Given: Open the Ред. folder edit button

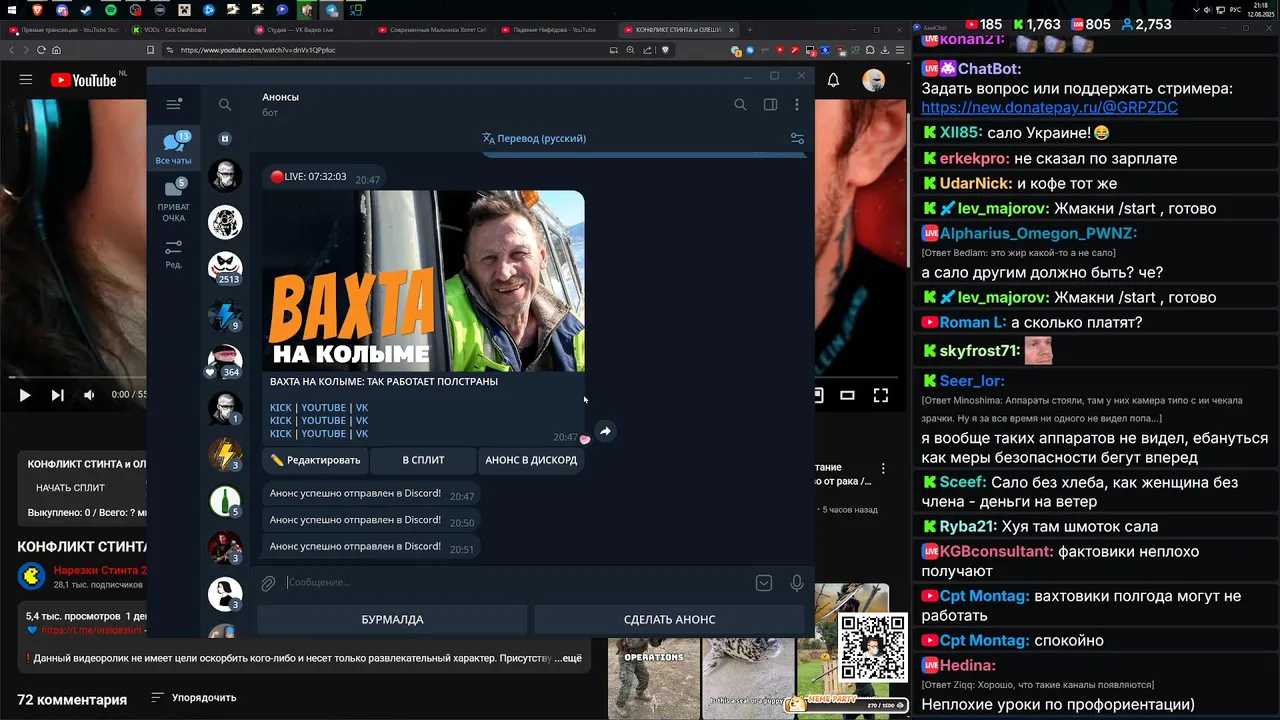Looking at the screenshot, I should [173, 254].
